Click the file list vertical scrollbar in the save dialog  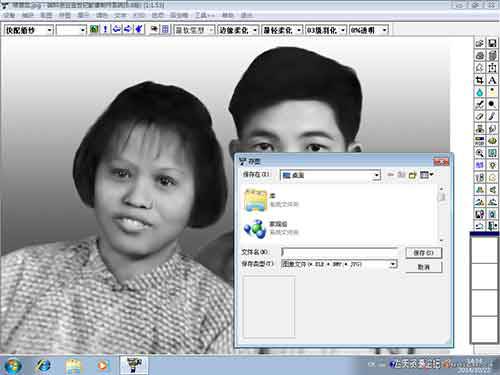[x=442, y=213]
